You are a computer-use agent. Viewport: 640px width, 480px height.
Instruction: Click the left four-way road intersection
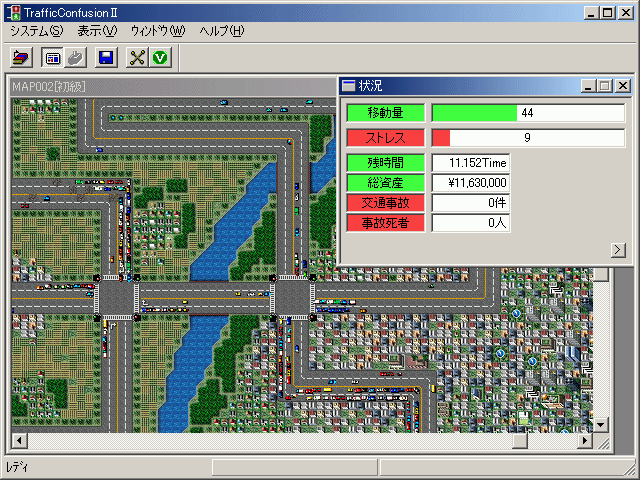point(117,297)
